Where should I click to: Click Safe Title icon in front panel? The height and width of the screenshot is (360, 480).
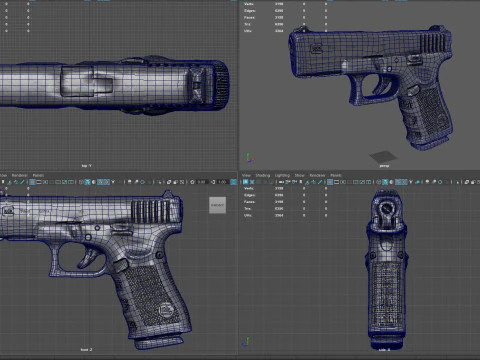point(71,182)
